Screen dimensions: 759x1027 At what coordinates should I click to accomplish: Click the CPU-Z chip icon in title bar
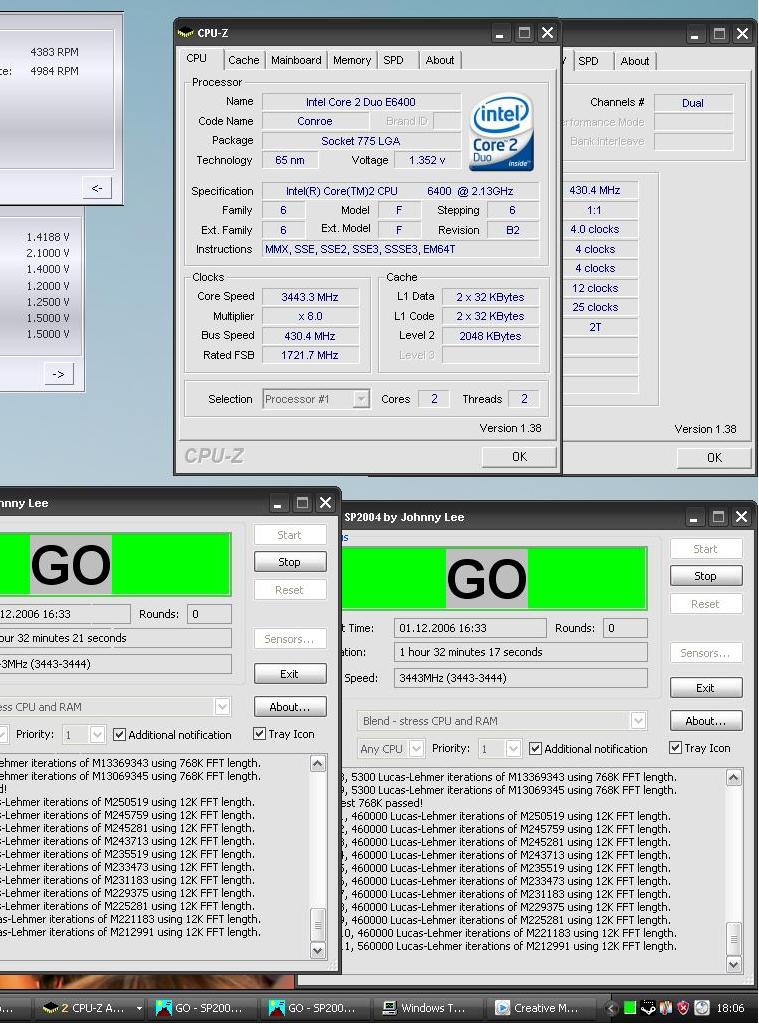click(x=186, y=33)
